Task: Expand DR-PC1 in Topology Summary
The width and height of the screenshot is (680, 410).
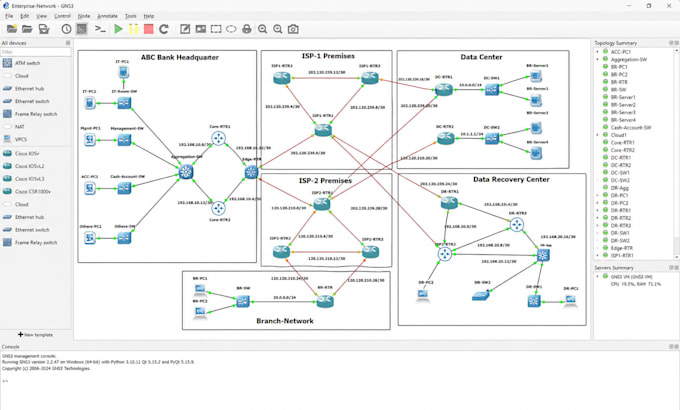Action: pos(598,195)
